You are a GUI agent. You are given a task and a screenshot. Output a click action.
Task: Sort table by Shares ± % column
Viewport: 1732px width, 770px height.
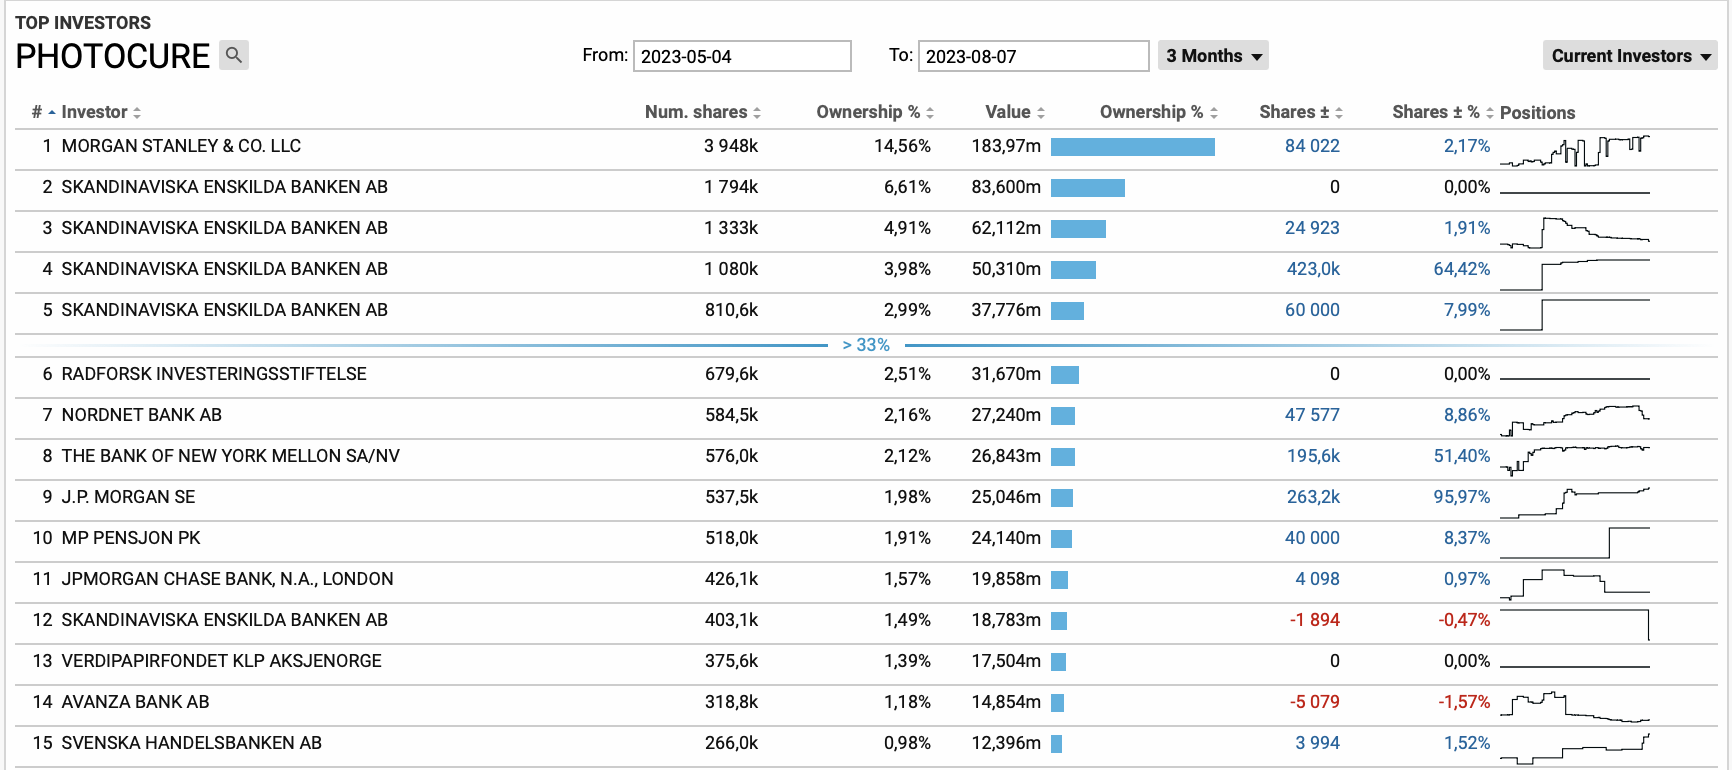pos(1443,112)
